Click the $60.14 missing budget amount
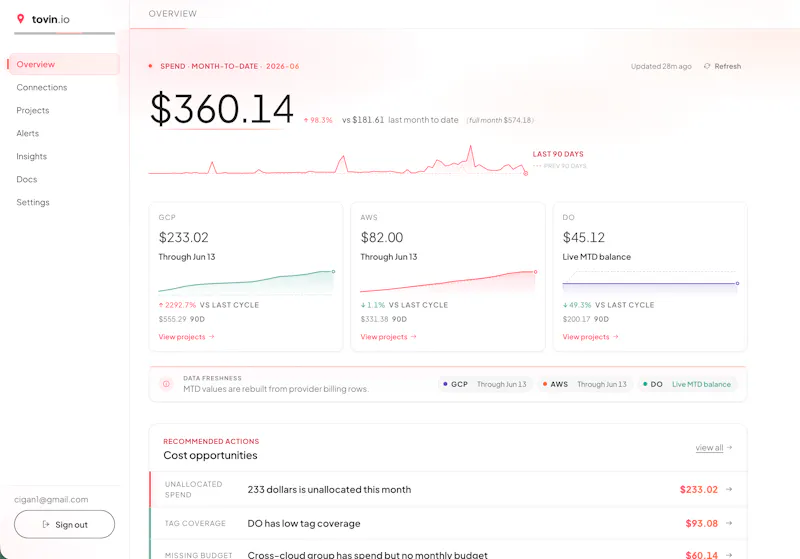 pyautogui.click(x=702, y=554)
